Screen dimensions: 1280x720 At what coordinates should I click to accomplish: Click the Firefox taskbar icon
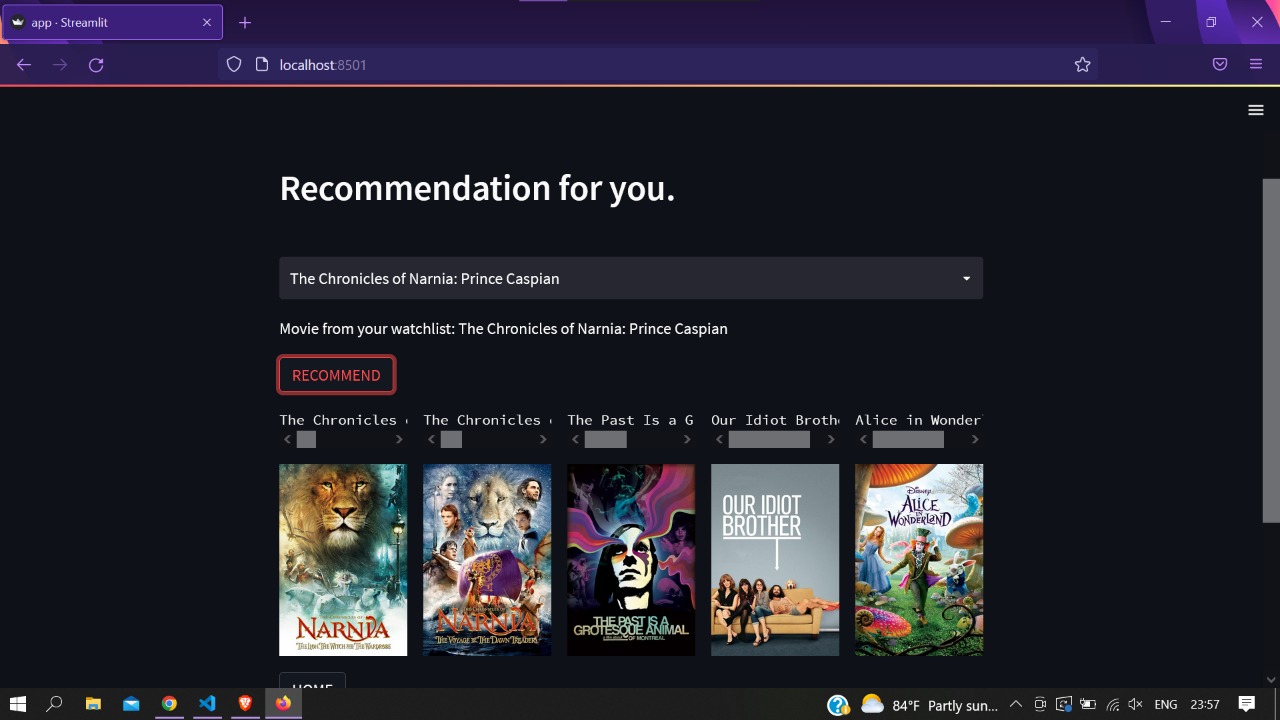(x=283, y=704)
